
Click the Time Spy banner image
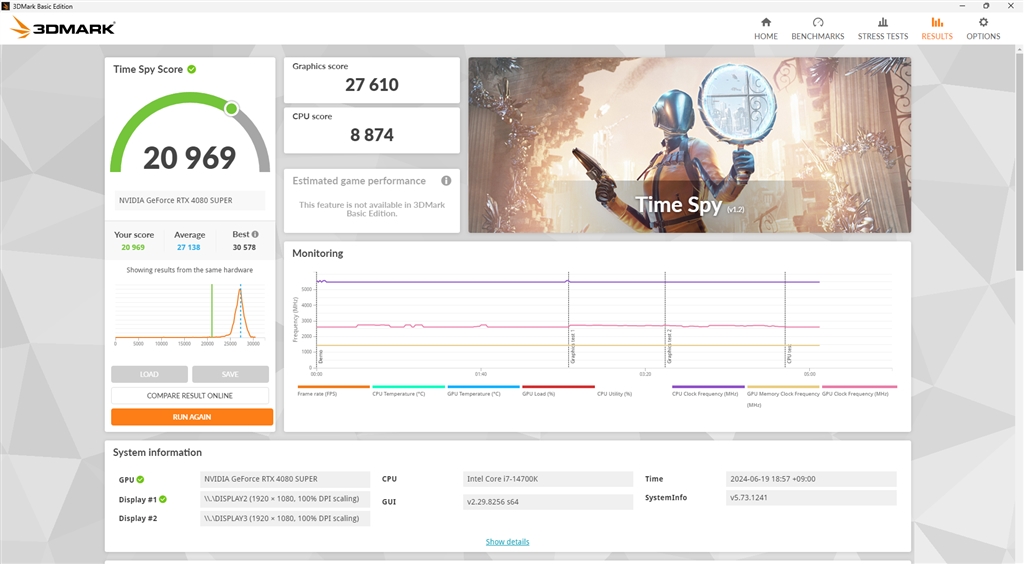pyautogui.click(x=689, y=145)
